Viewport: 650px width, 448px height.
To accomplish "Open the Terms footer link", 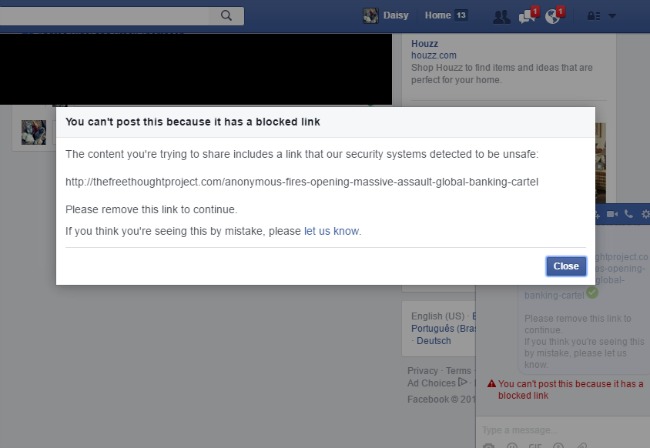I will point(458,371).
